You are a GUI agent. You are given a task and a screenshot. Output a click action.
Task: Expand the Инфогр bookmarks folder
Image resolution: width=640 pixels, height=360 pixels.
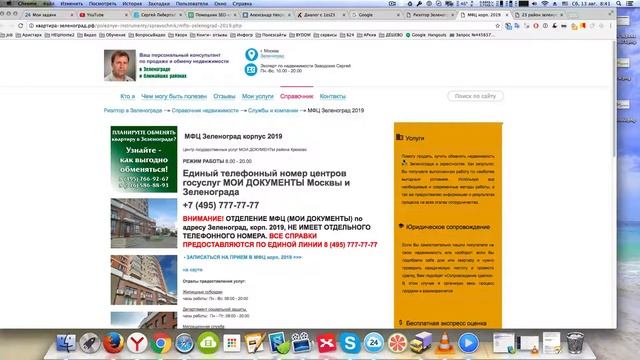pyautogui.click(x=242, y=35)
